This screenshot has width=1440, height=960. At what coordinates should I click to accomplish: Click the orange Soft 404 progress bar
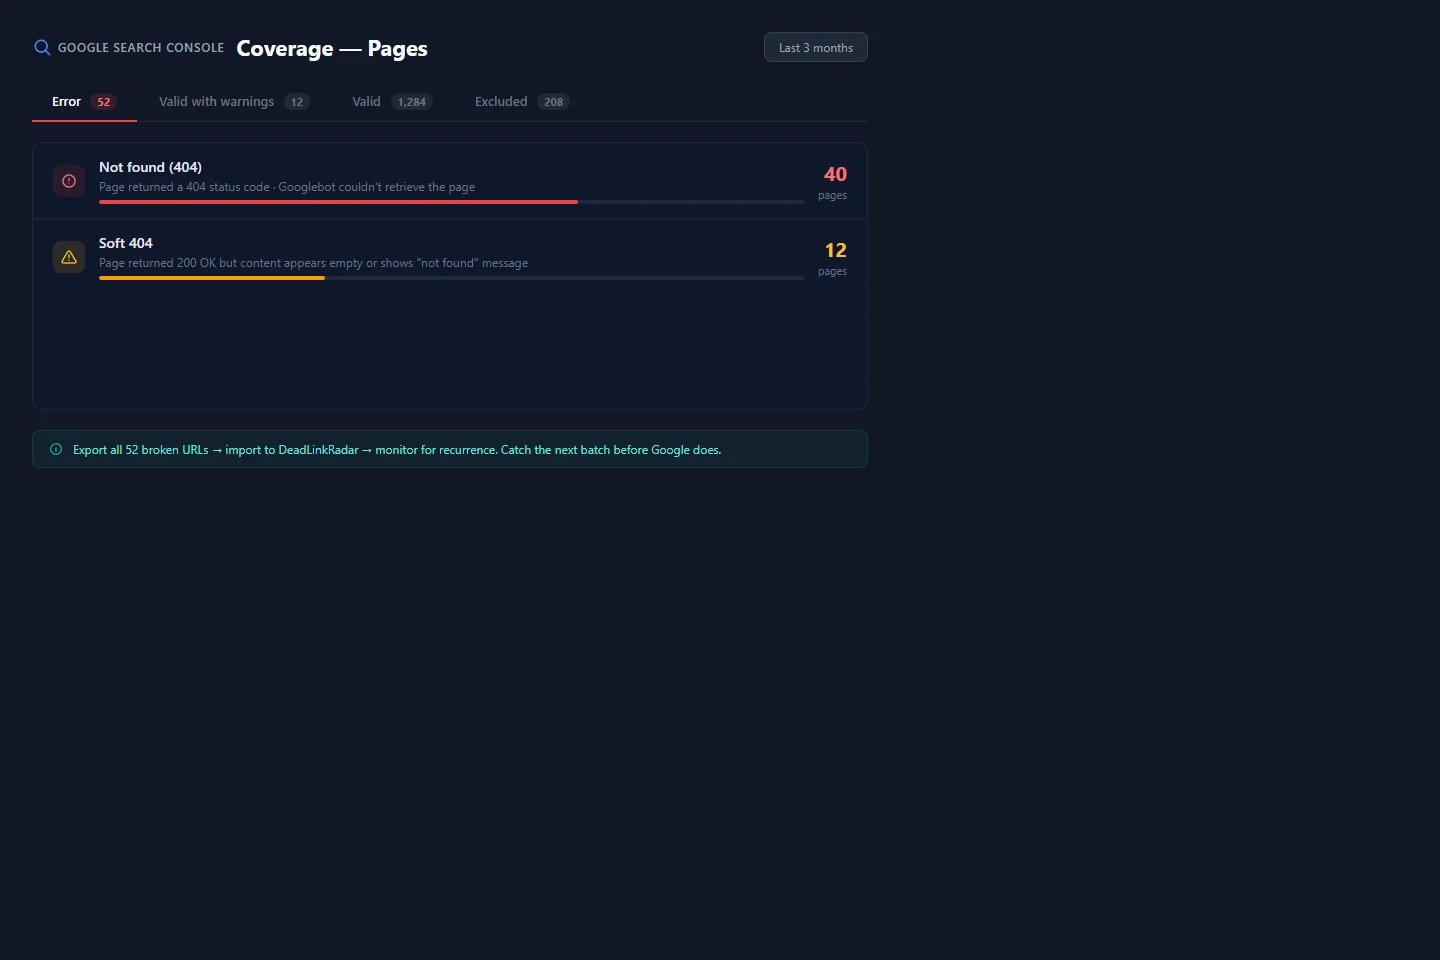coord(212,278)
